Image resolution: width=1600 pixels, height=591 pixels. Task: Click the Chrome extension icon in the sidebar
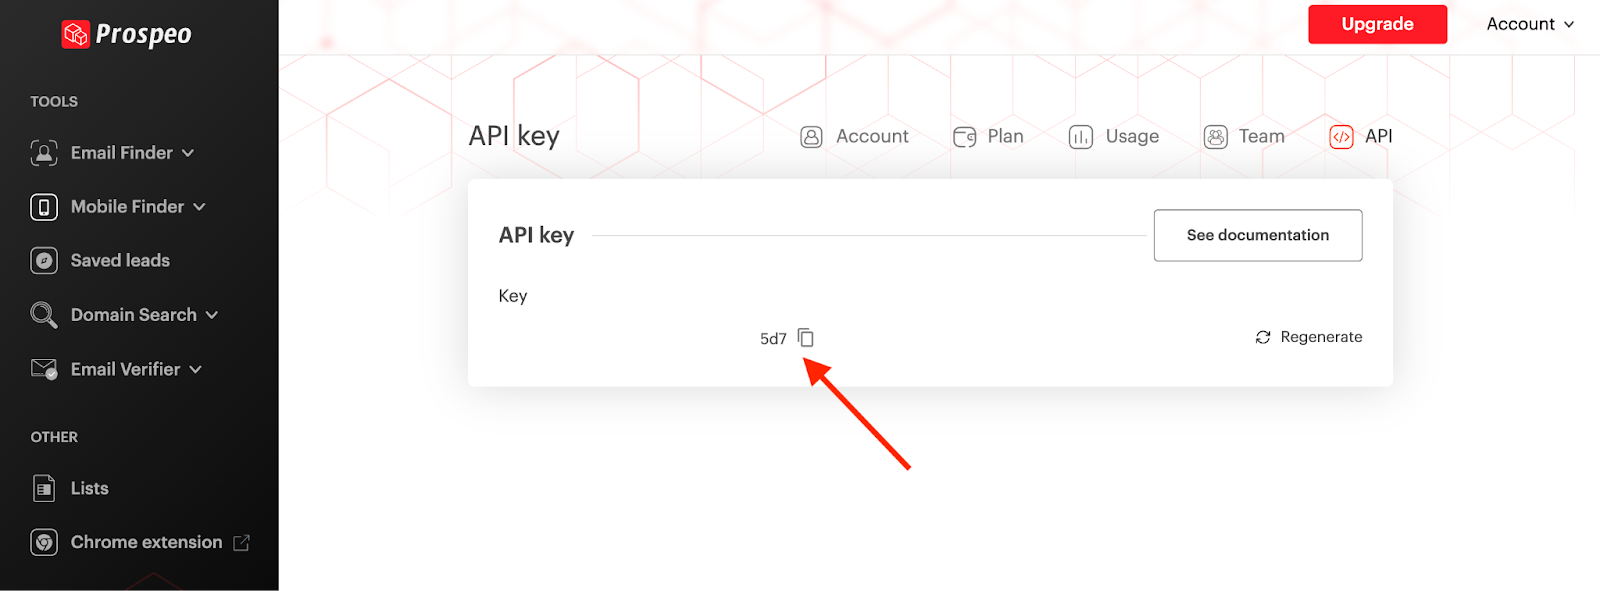(44, 542)
